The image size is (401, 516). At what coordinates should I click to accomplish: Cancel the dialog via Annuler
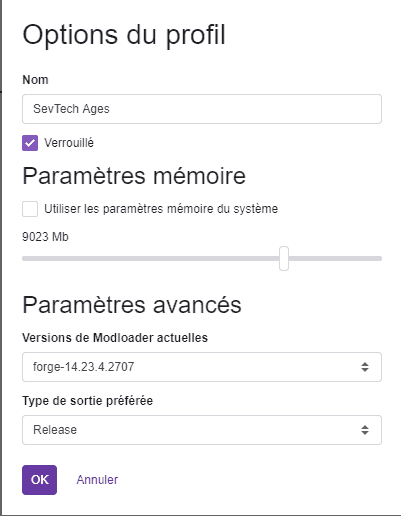coord(97,480)
